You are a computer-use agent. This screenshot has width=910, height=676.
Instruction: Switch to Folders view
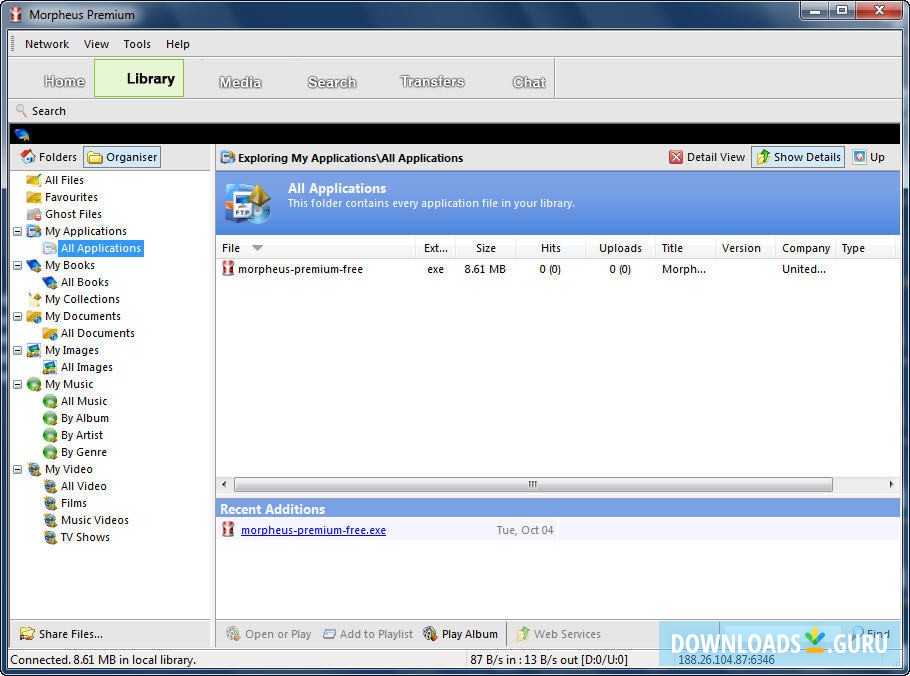pyautogui.click(x=48, y=157)
